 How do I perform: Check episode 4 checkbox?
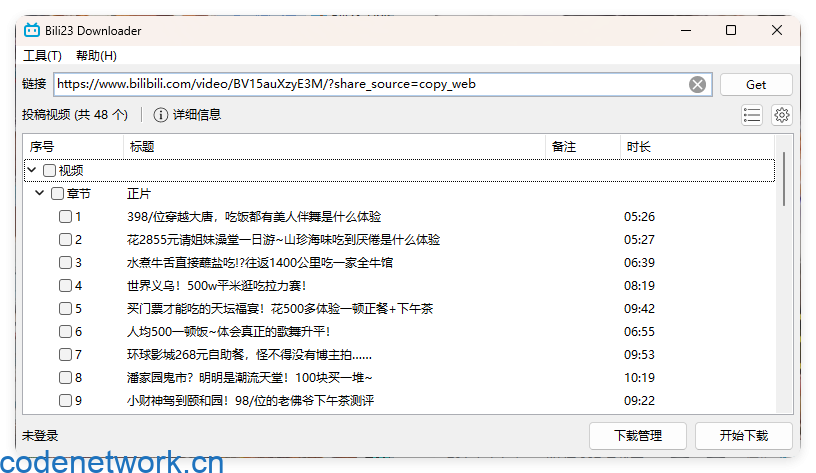(x=66, y=285)
